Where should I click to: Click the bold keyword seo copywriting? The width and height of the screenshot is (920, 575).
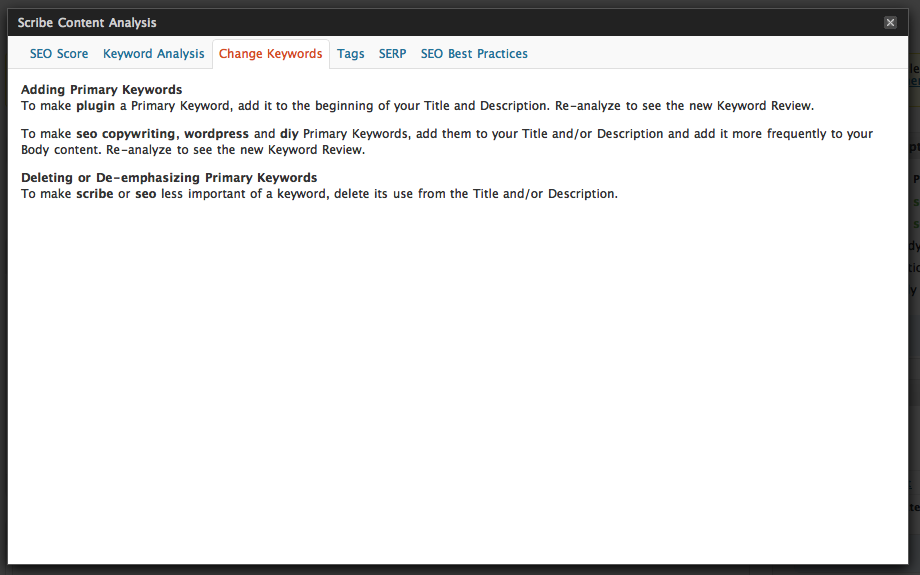click(126, 134)
